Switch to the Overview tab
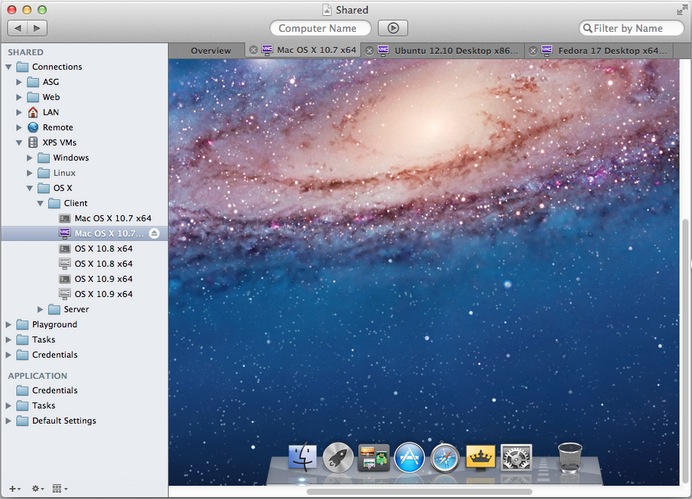This screenshot has height=499, width=692. point(210,50)
